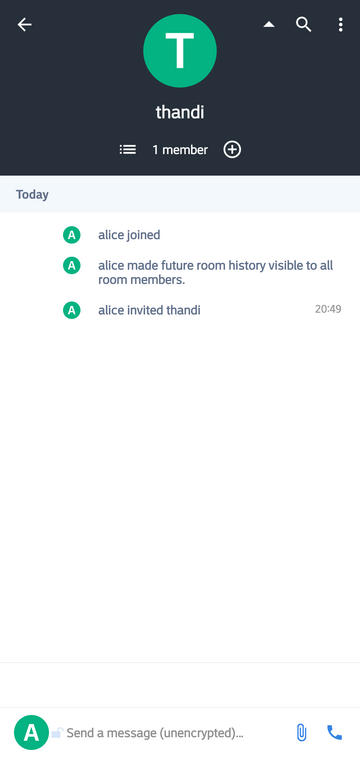
Task: Open the thandi room name details
Action: 180,112
